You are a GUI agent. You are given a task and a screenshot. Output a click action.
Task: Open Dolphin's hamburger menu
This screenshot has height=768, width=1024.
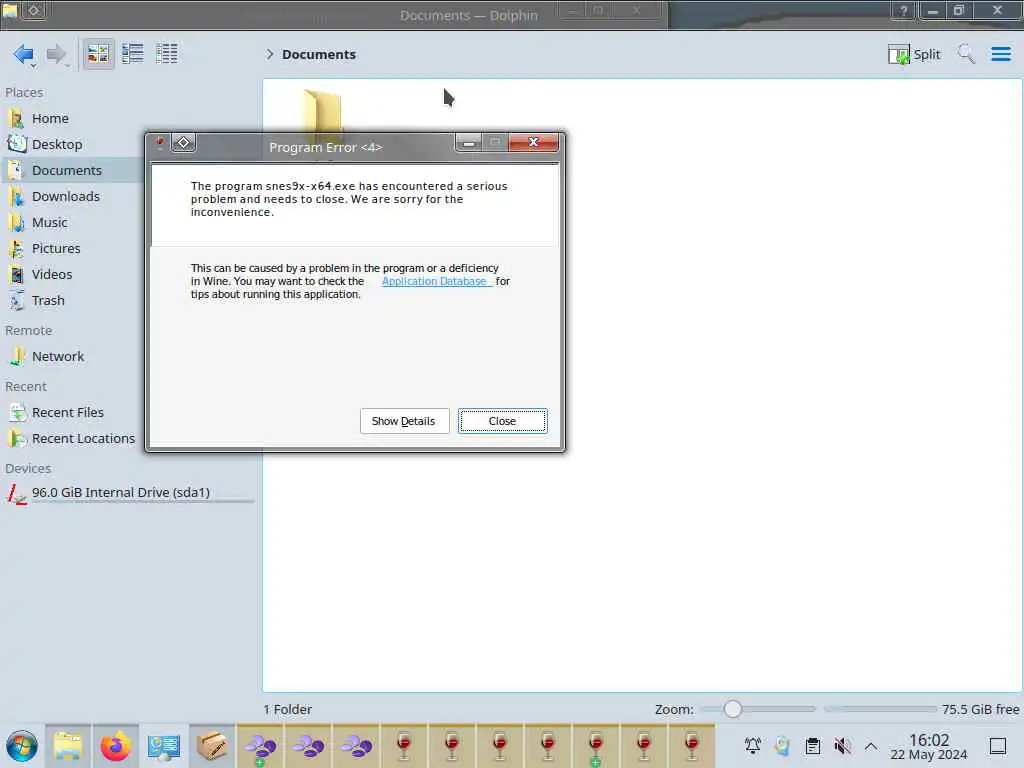tap(1000, 54)
